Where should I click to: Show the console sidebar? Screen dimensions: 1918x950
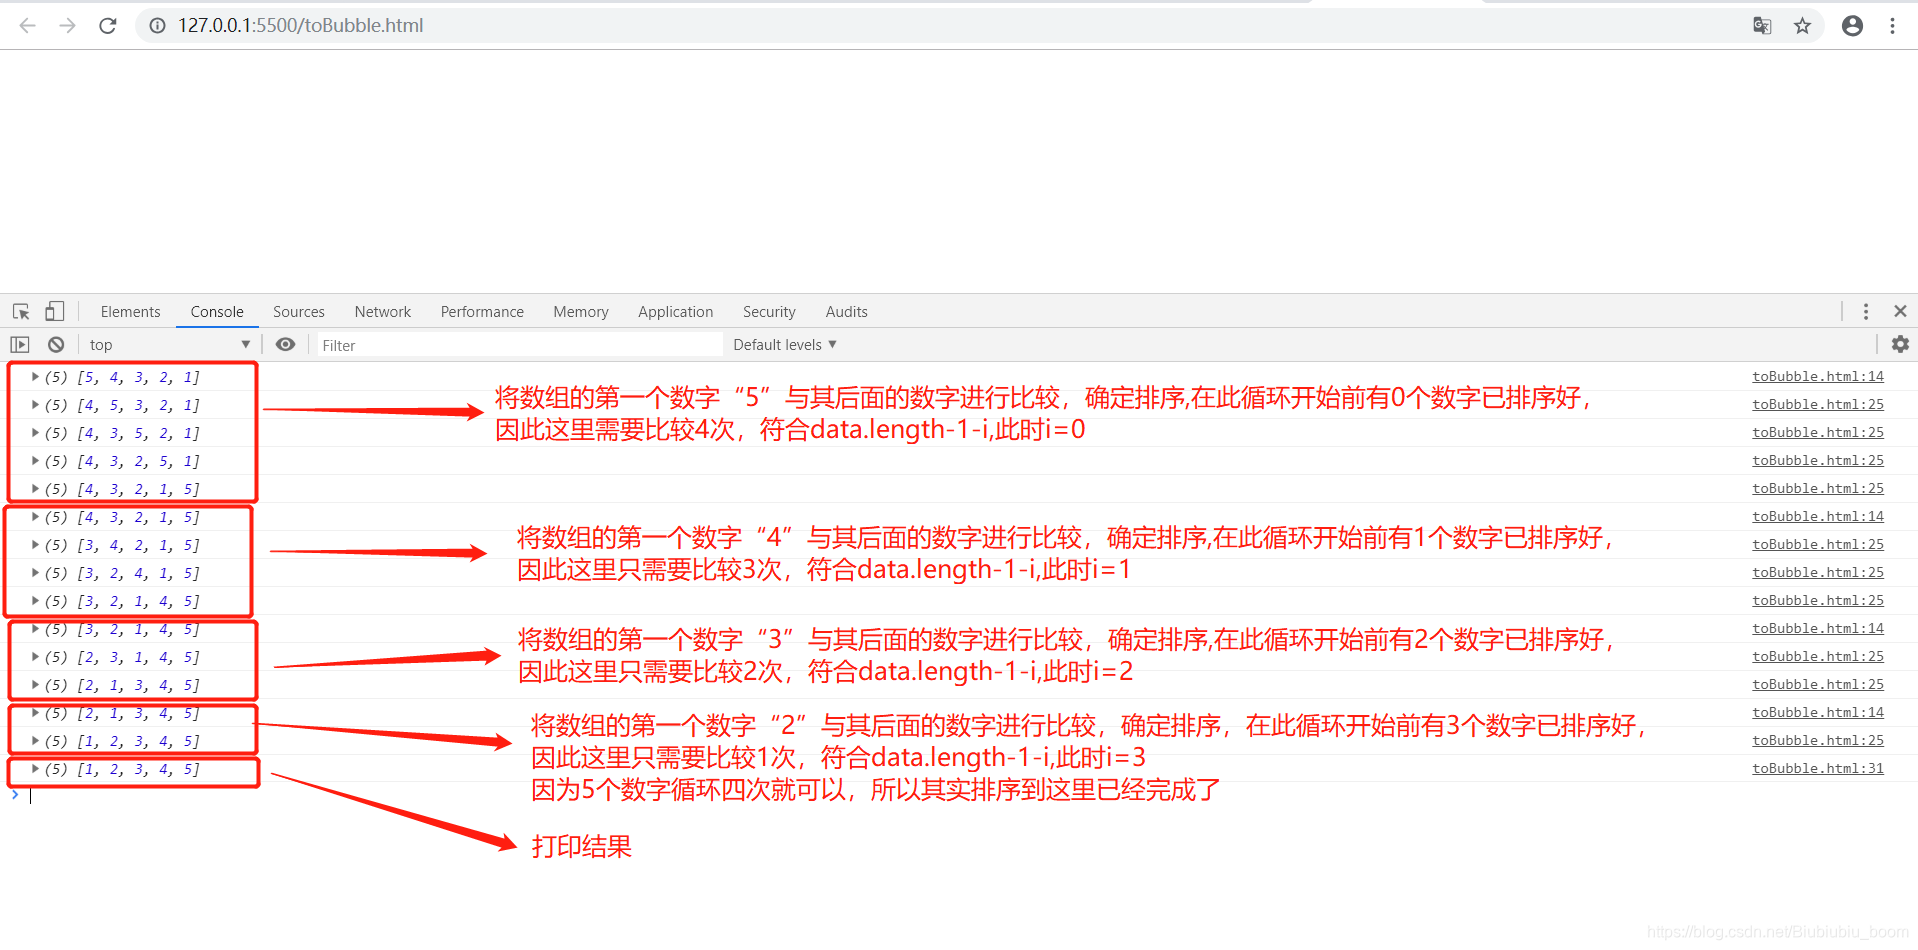point(20,344)
